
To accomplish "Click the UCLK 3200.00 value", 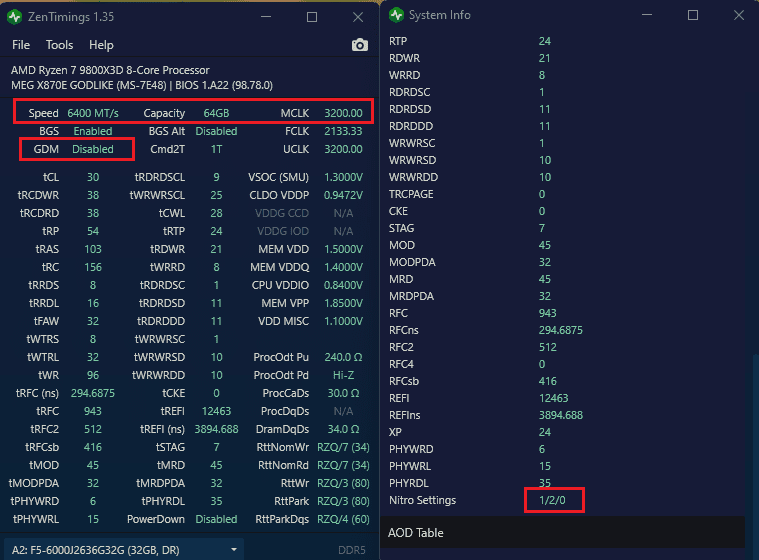I will point(343,149).
